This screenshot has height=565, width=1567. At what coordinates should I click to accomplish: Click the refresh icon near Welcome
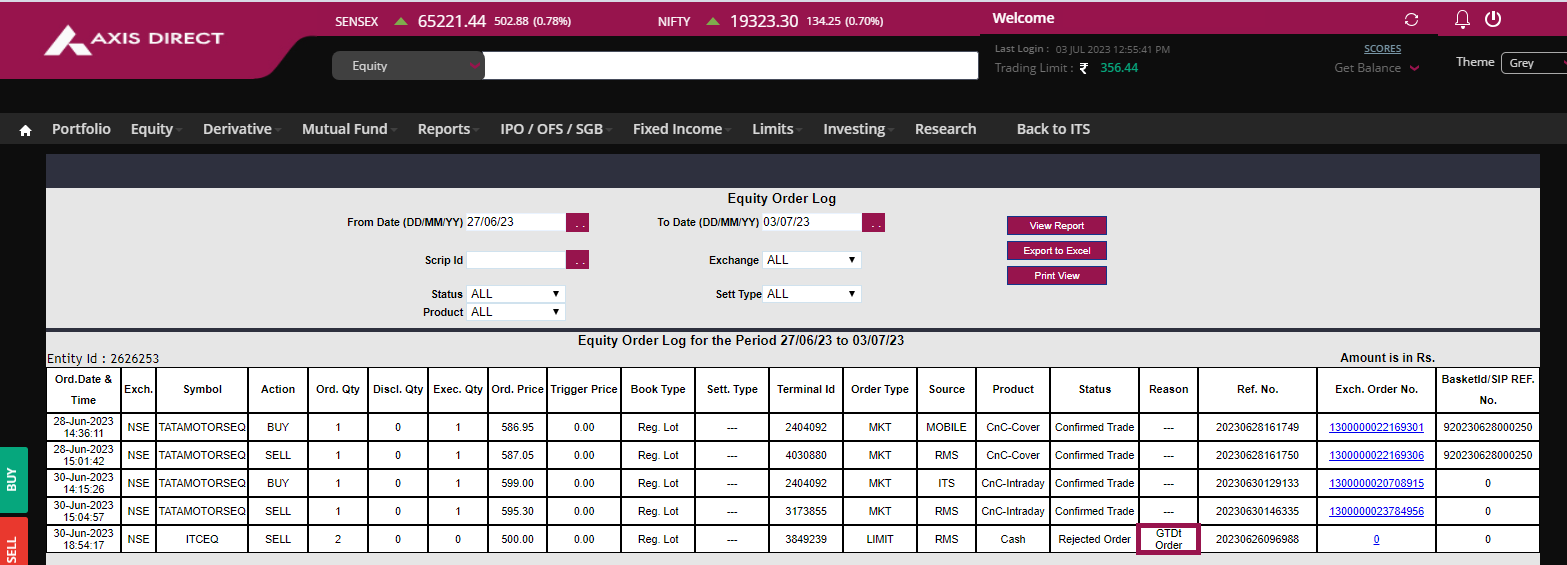pos(1411,20)
